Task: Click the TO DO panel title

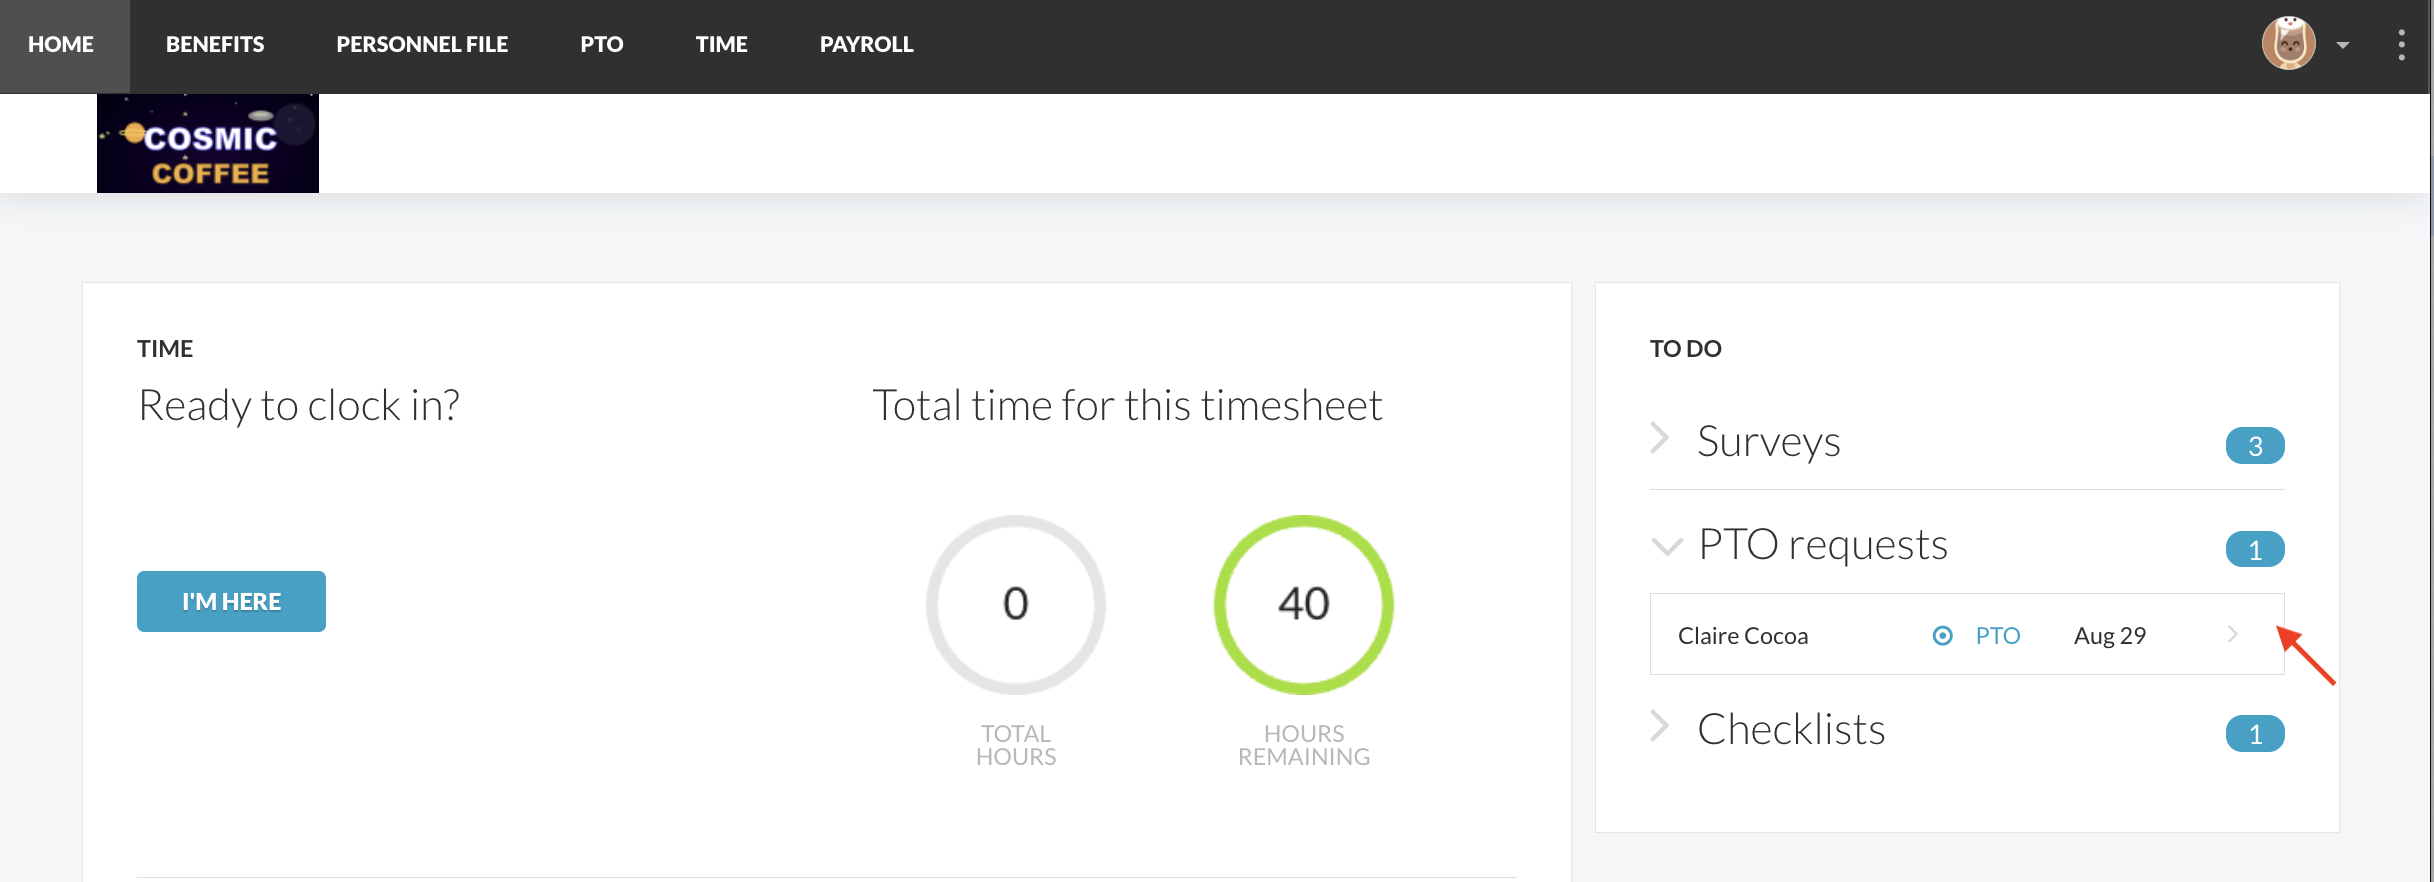Action: (1685, 349)
